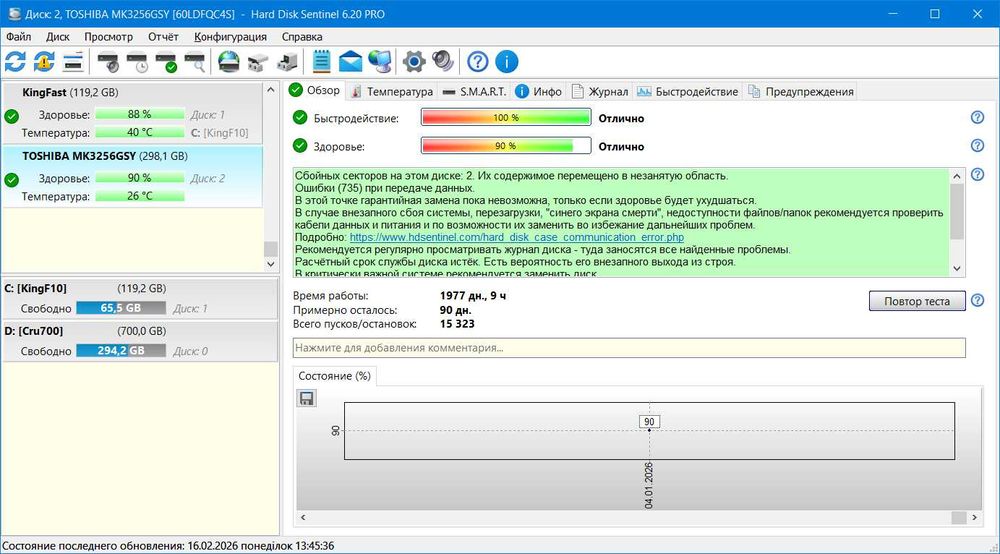Select the C: [KingF10] partition row
1000x554 pixels.
tap(140, 298)
